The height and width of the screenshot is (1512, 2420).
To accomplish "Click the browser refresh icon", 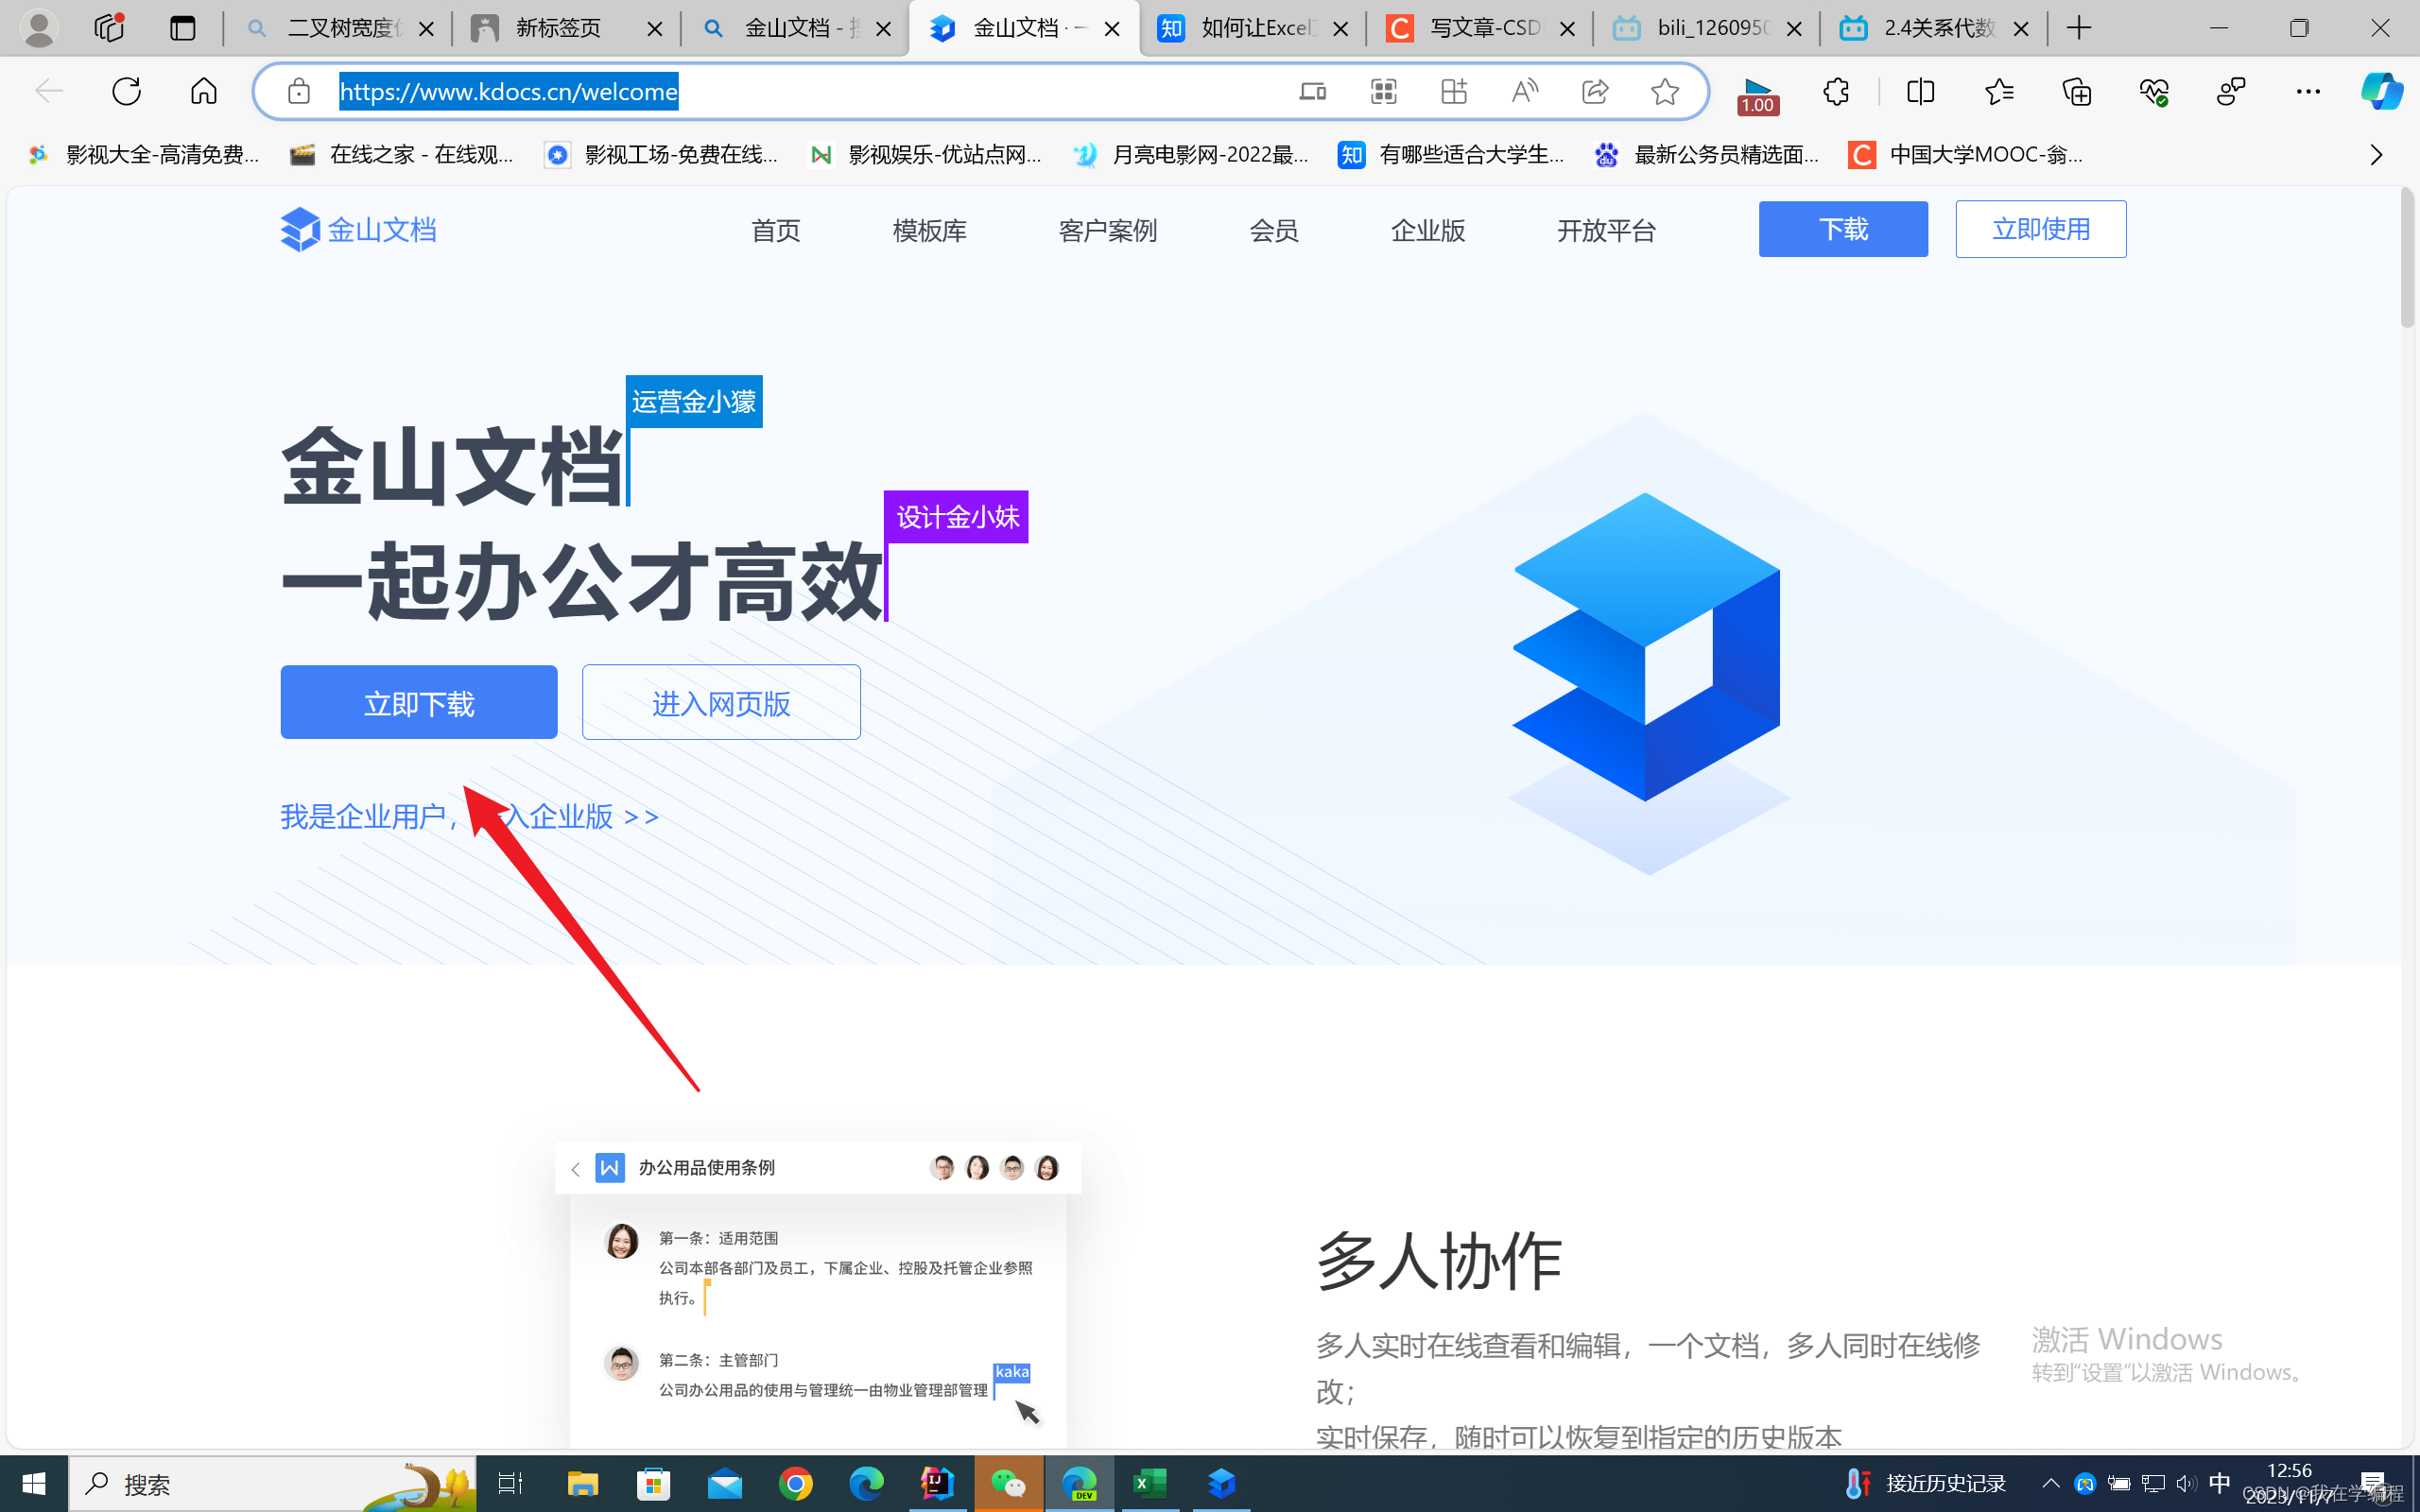I will (127, 92).
